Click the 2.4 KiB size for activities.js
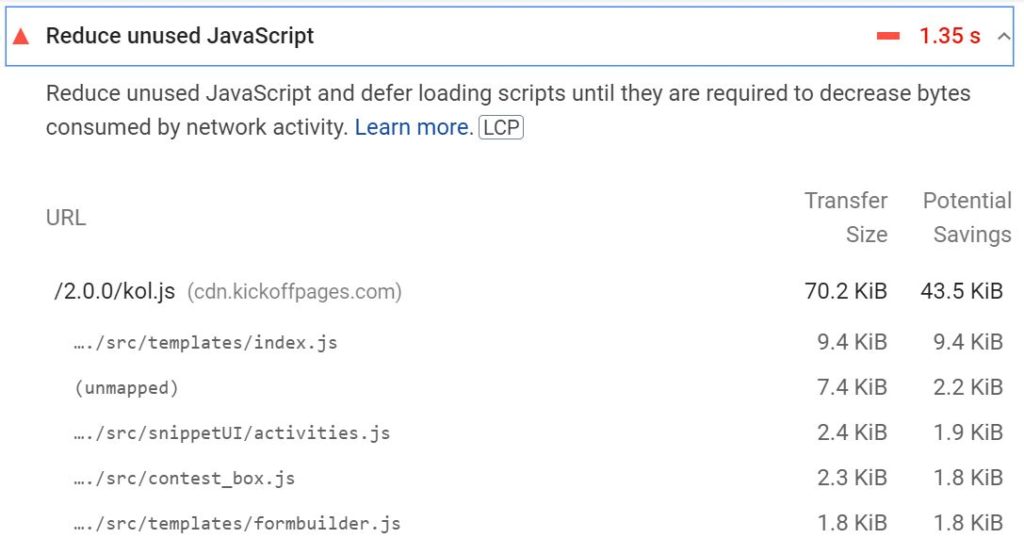The width and height of the screenshot is (1024, 554). point(852,432)
